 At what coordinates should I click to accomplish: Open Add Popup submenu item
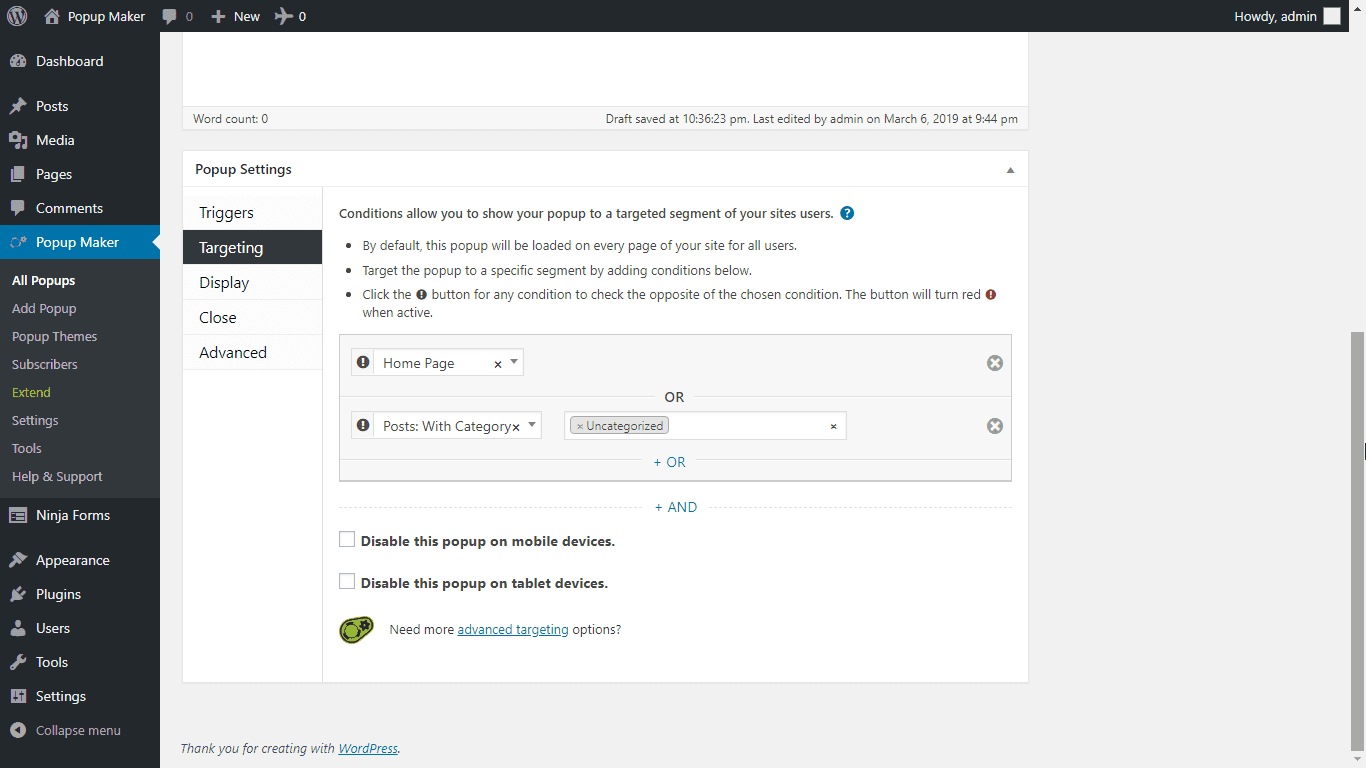44,309
